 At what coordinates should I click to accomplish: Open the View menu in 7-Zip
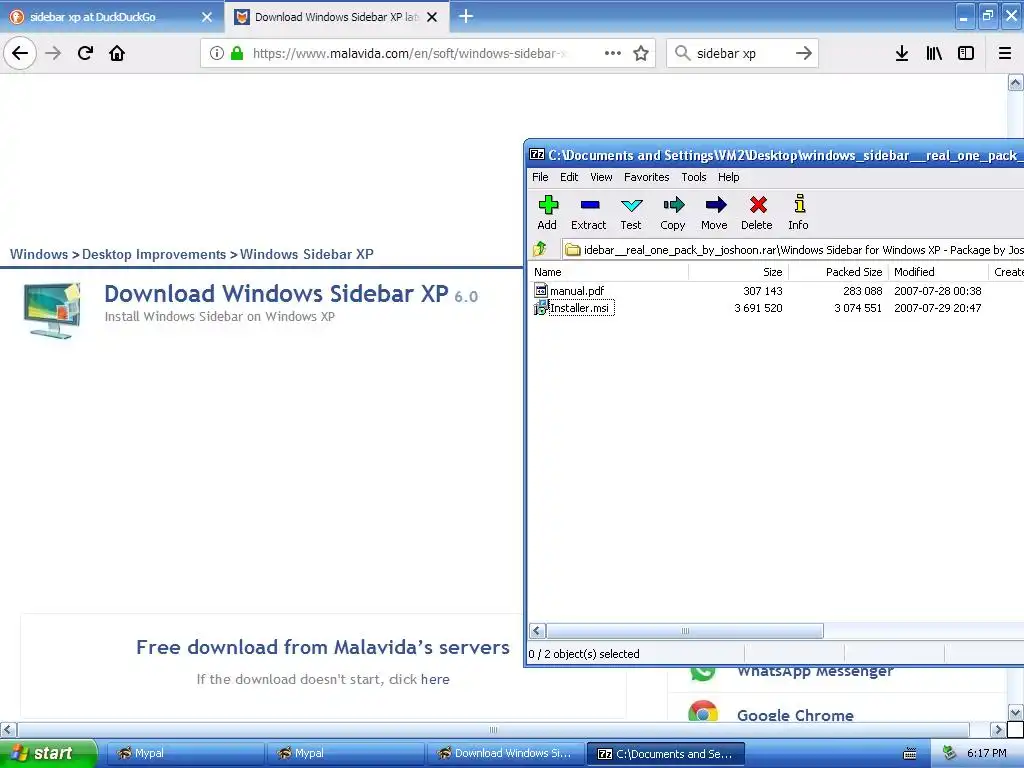click(x=601, y=177)
